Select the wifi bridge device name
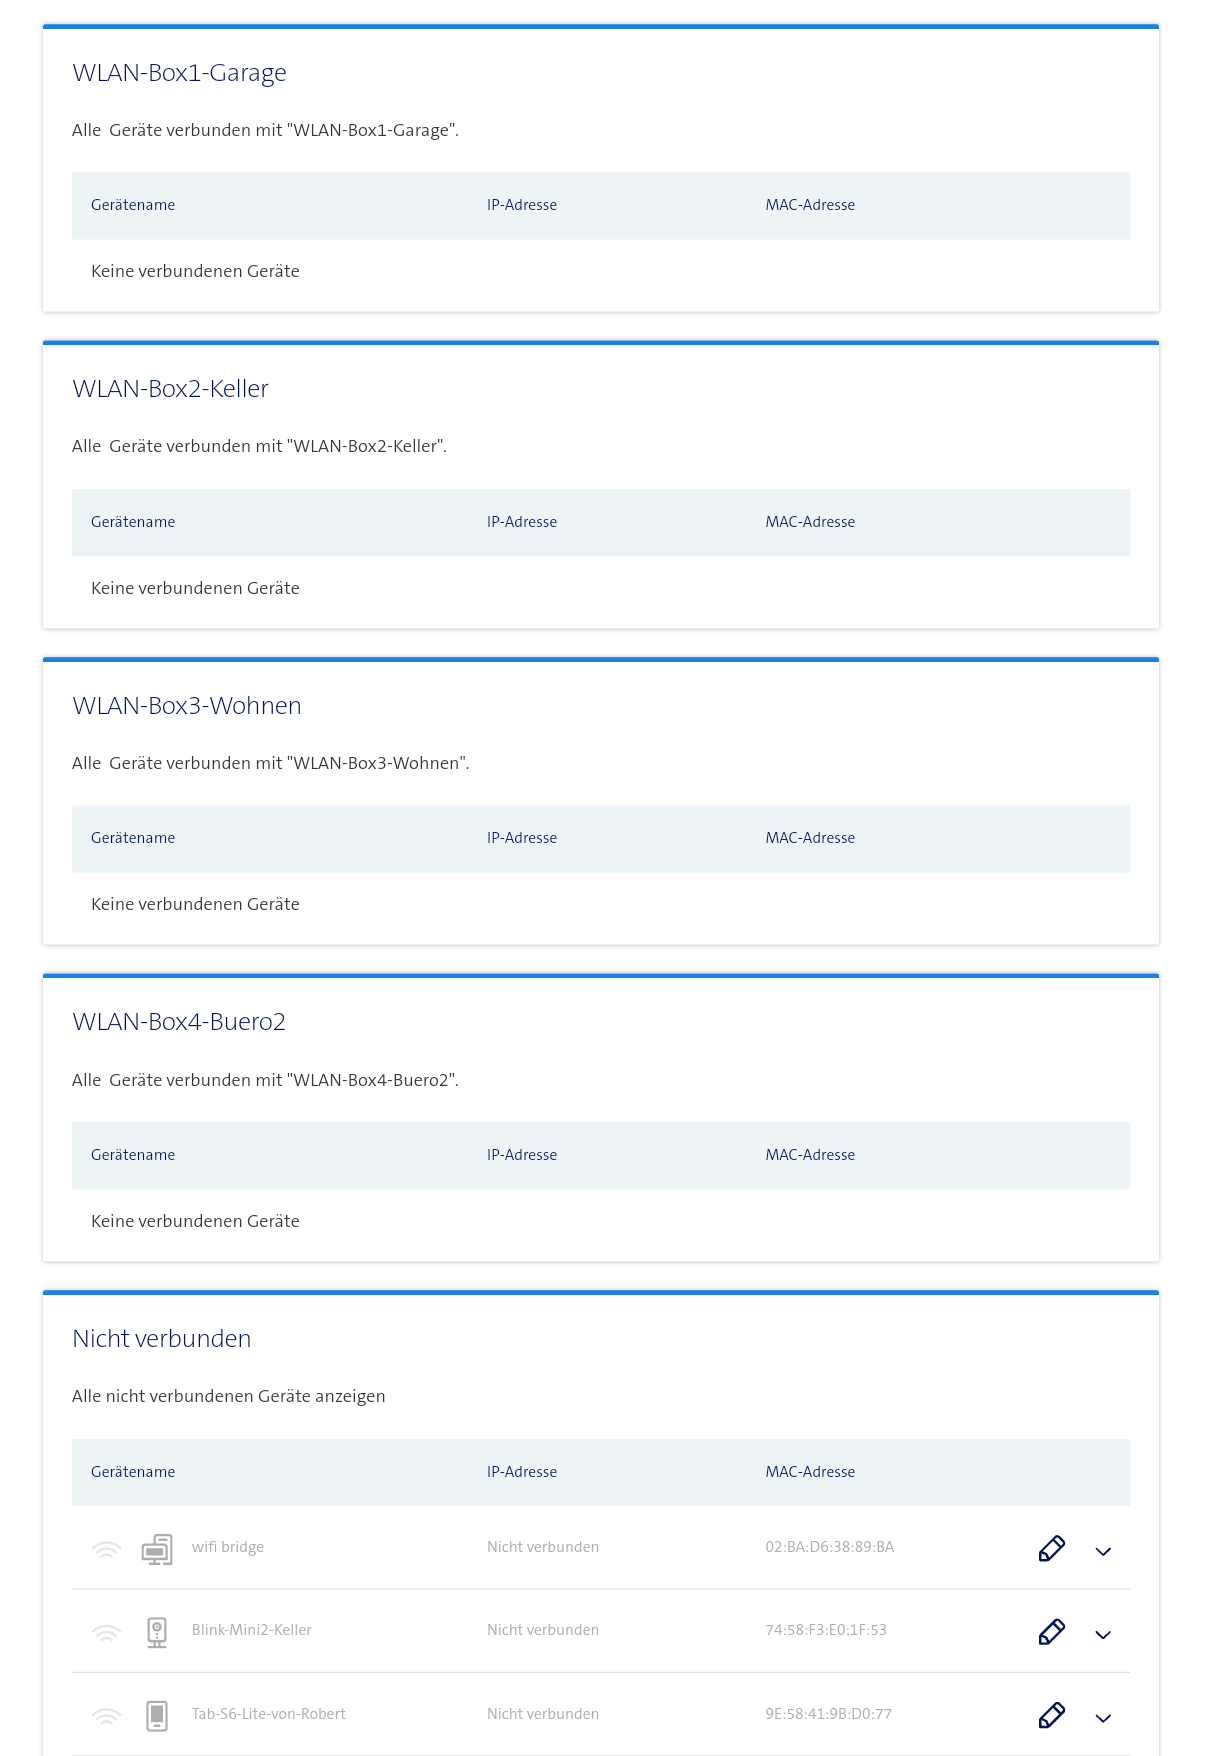The image size is (1206, 1756). (228, 1547)
